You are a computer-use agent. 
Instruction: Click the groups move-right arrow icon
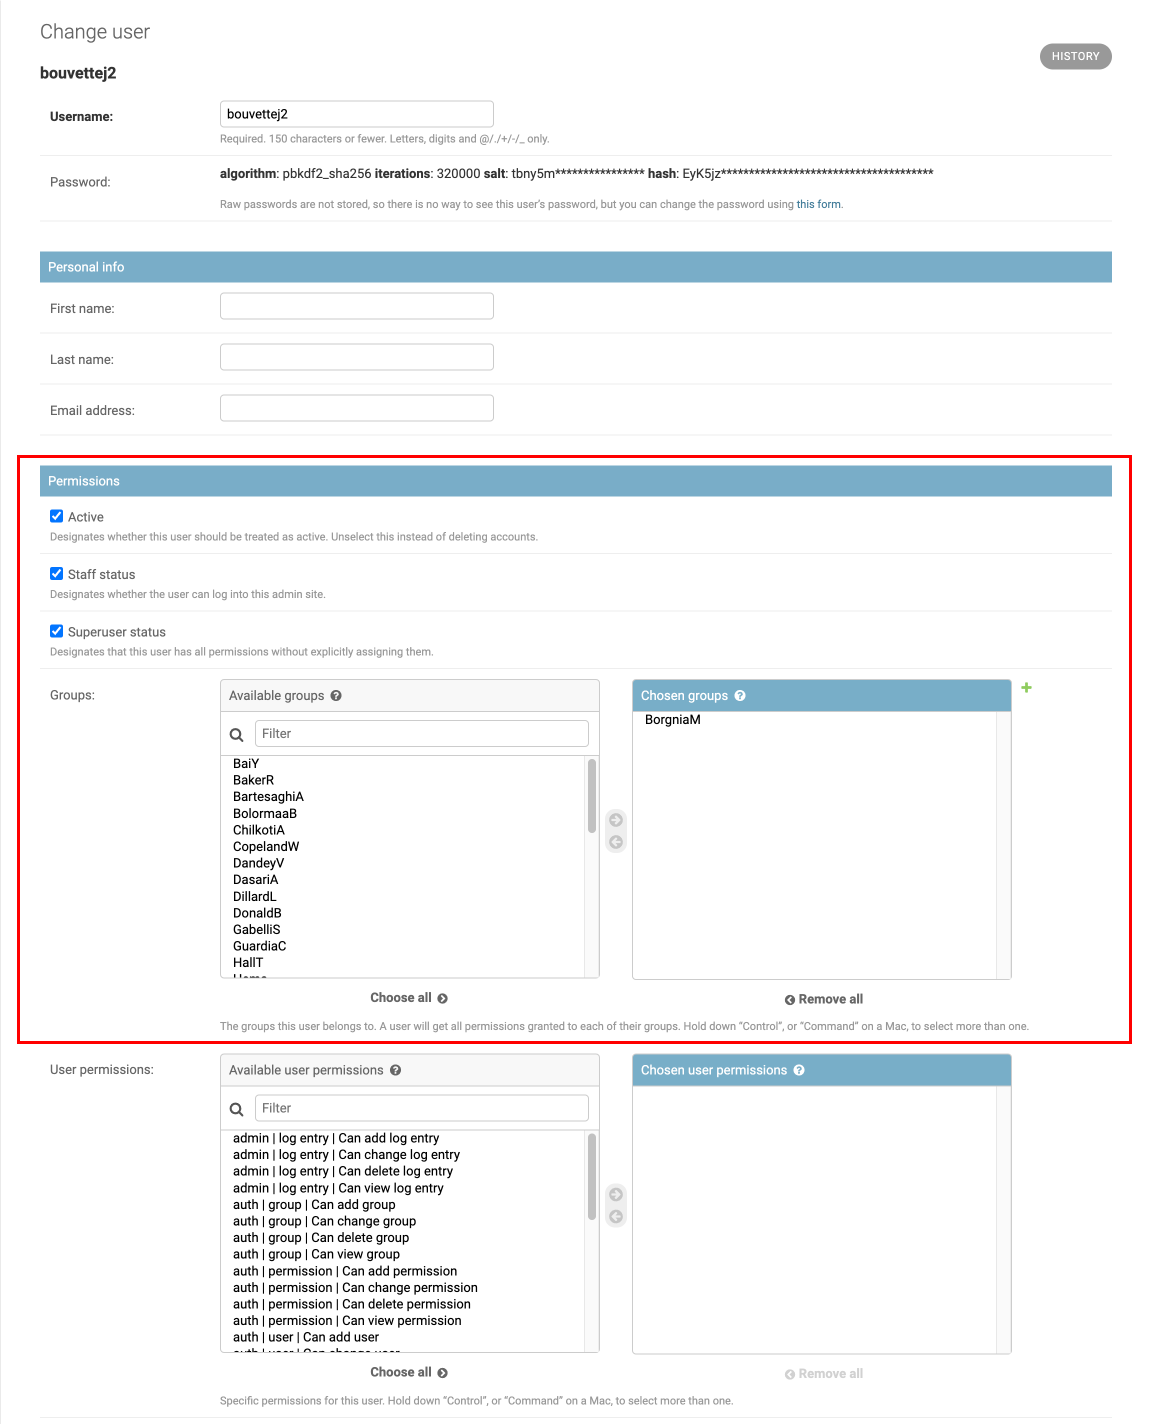pos(616,820)
